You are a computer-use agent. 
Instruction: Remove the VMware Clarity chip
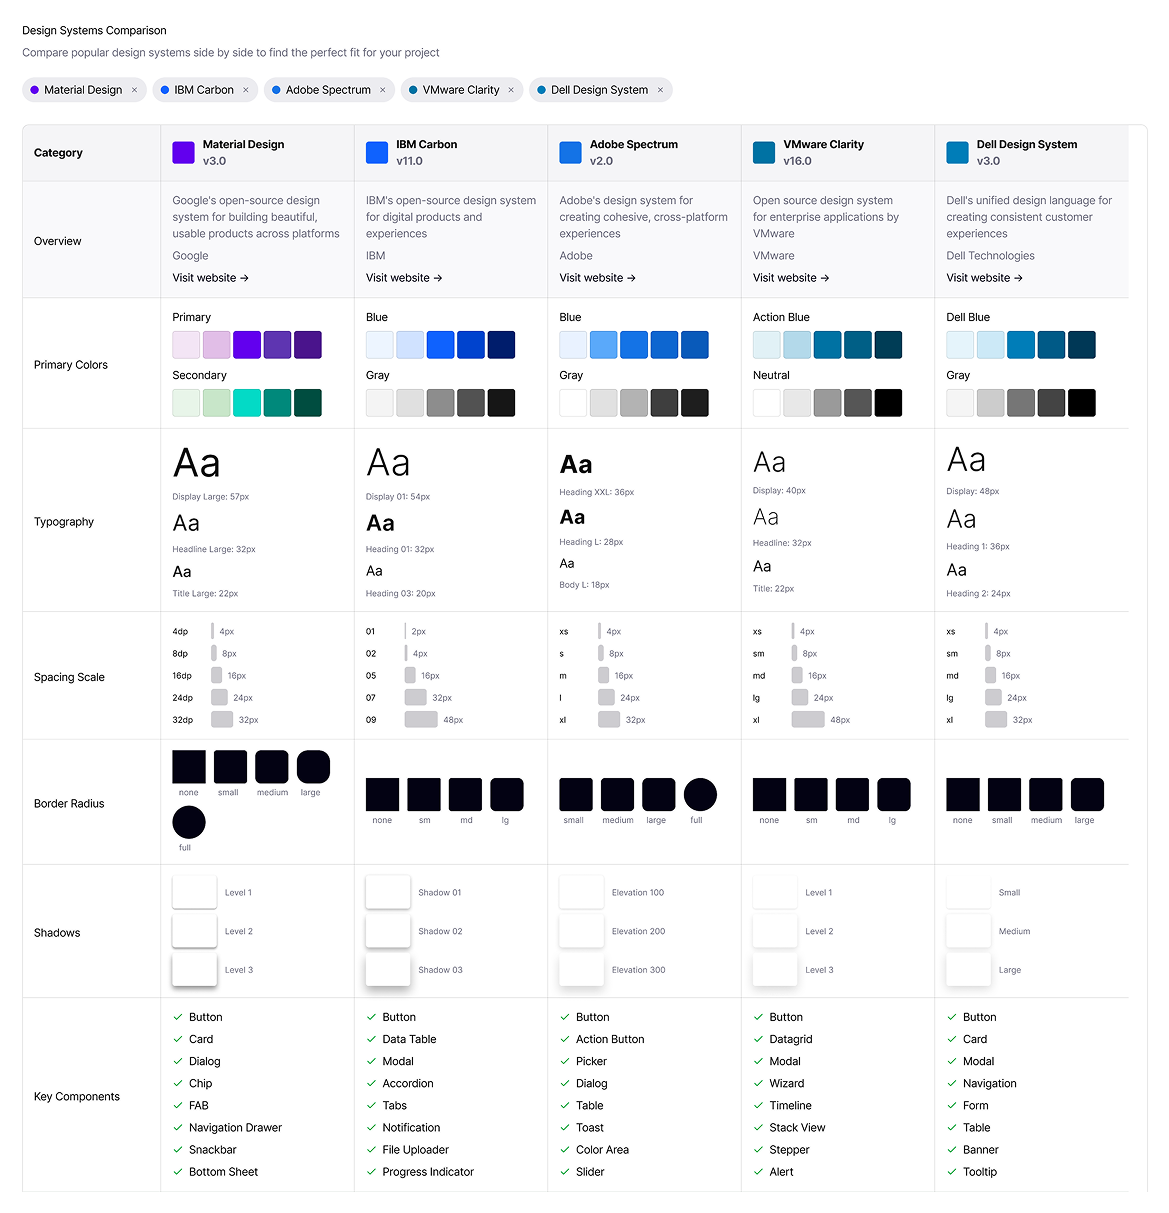[511, 90]
